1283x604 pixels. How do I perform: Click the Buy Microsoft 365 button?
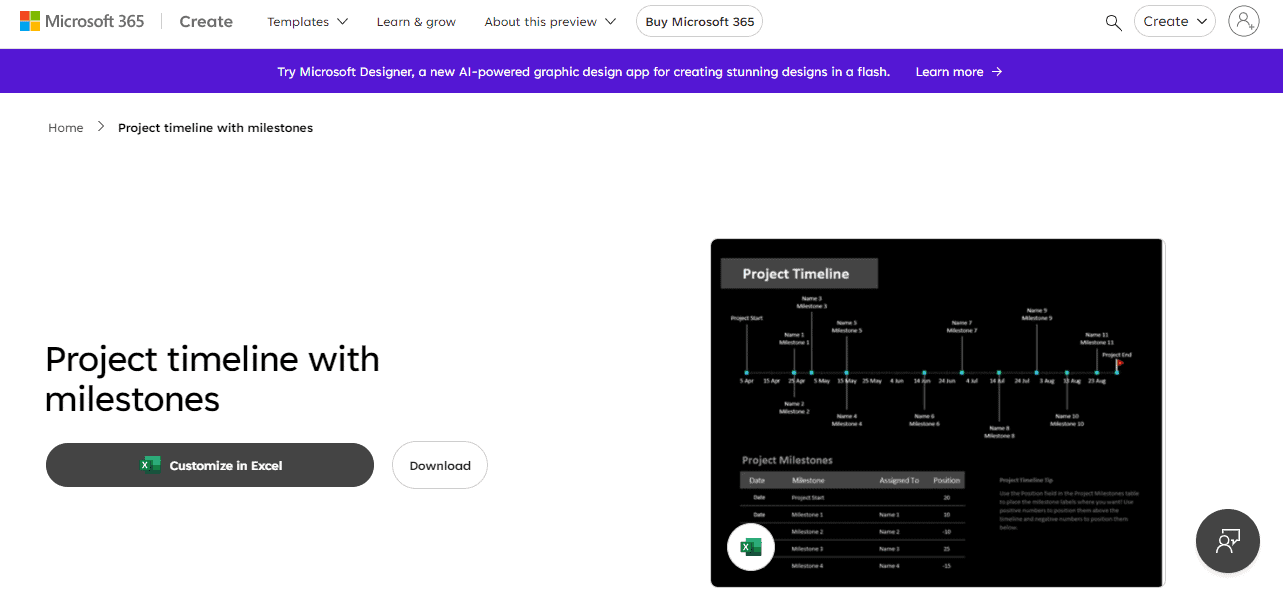click(699, 21)
